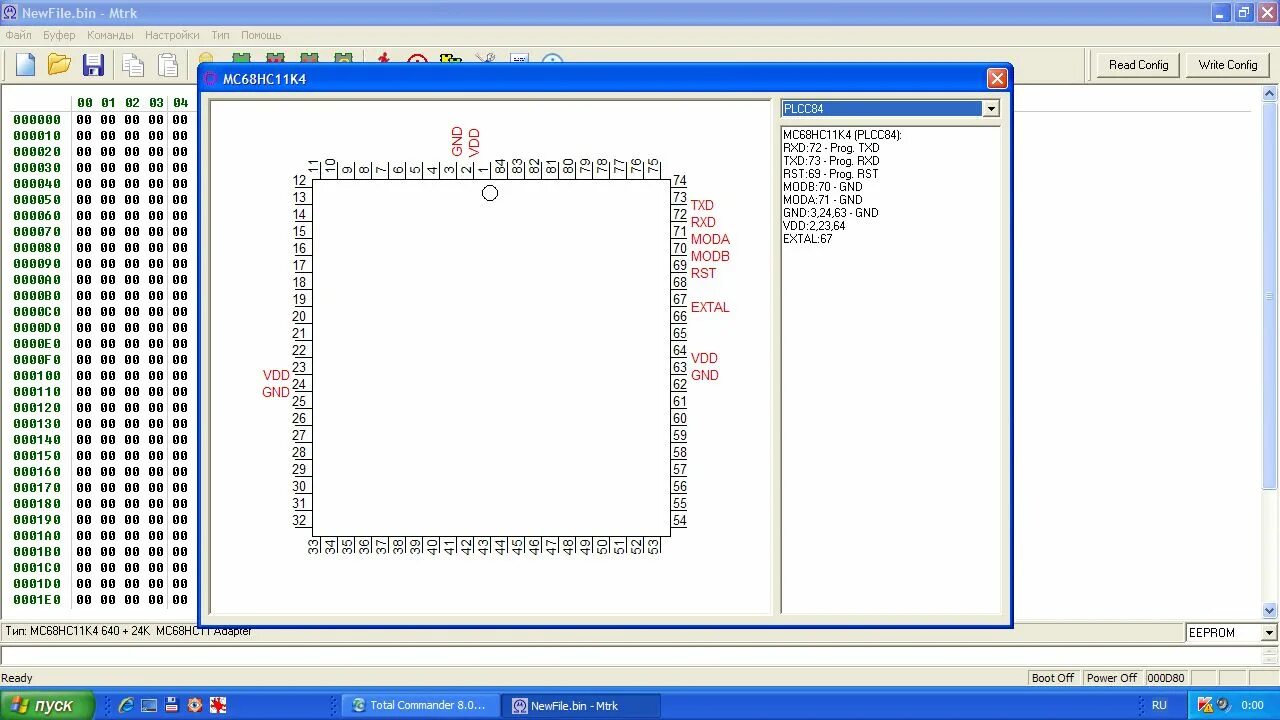Image resolution: width=1280 pixels, height=720 pixels.
Task: Click the main window scrollbar down arrow
Action: 1270,610
